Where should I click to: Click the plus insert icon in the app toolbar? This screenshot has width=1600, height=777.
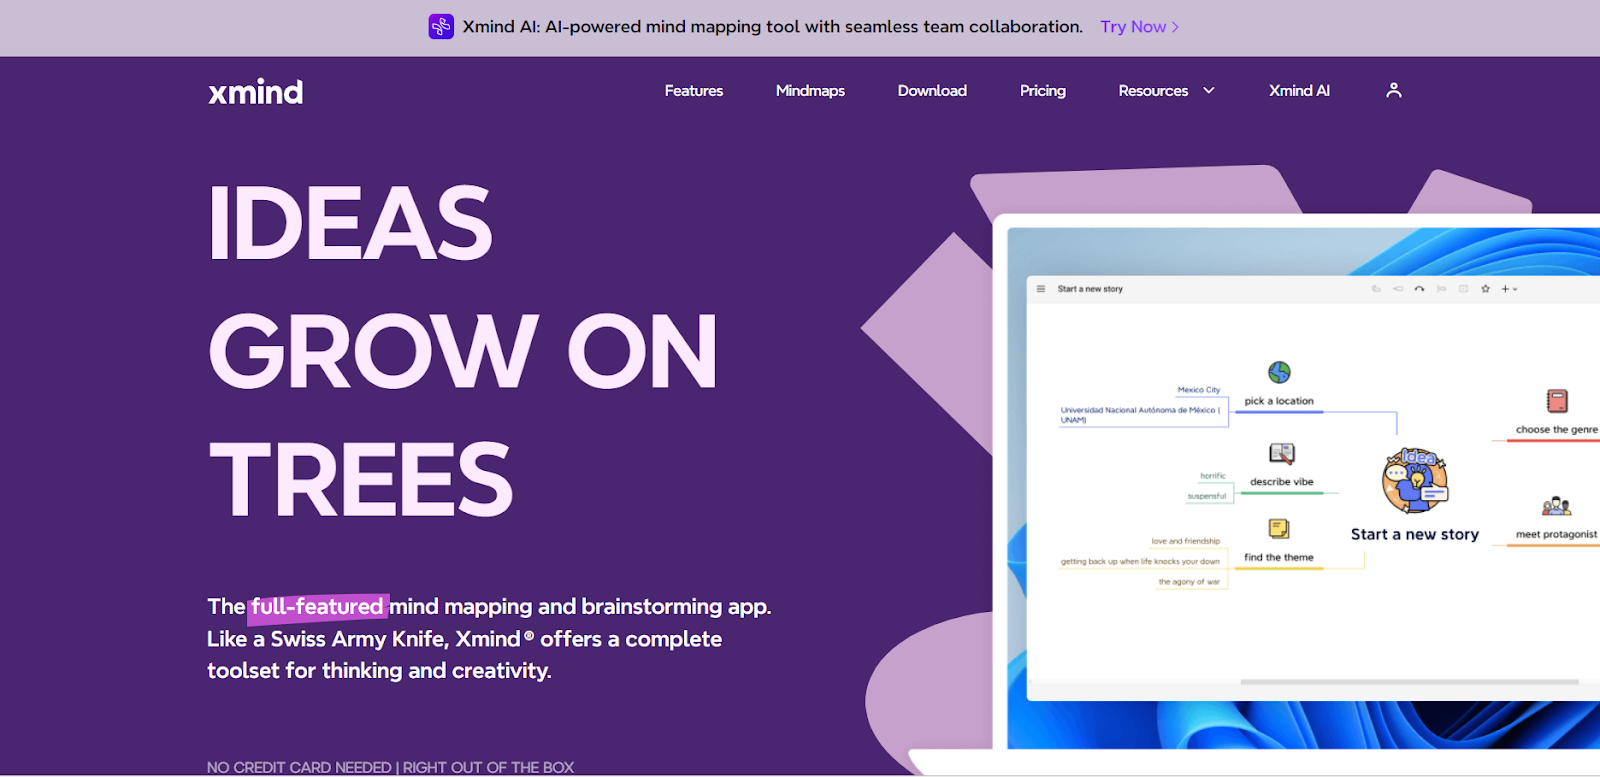click(1505, 289)
